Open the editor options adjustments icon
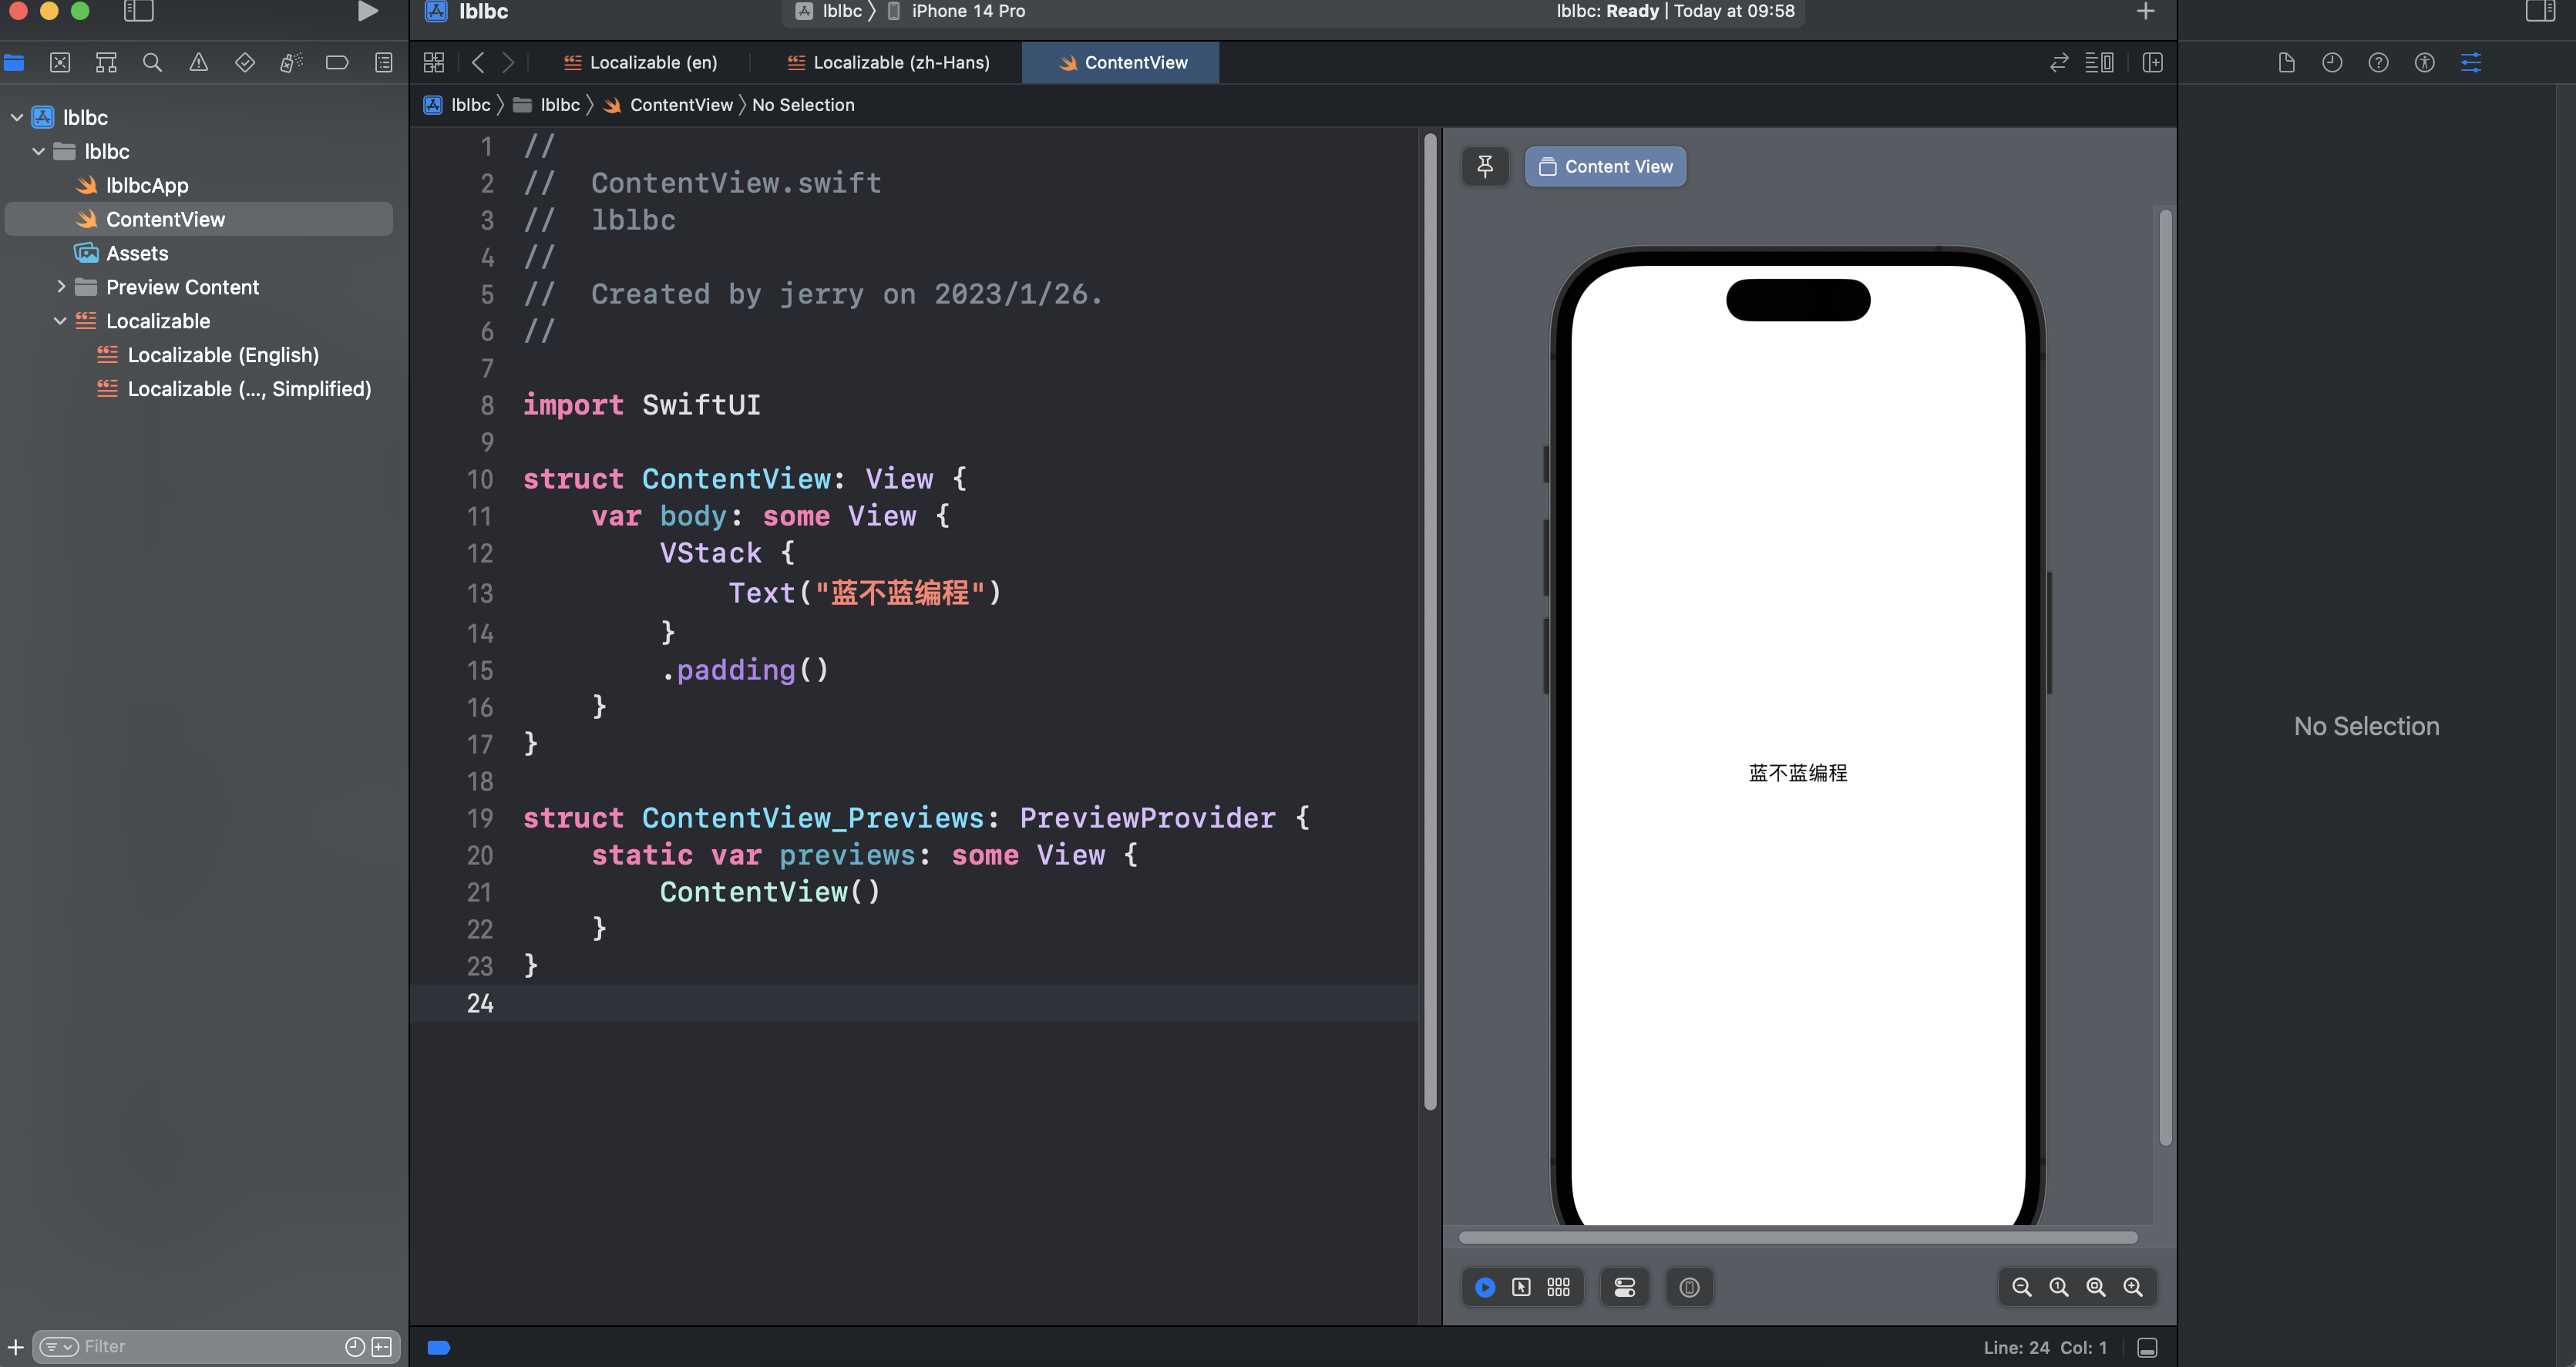This screenshot has height=1367, width=2576. [2472, 62]
